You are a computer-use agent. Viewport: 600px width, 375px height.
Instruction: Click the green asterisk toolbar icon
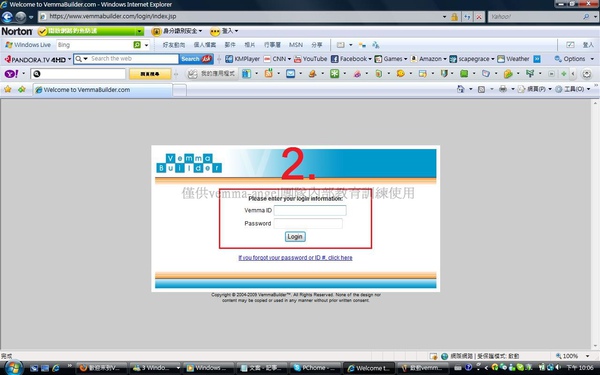click(x=334, y=73)
